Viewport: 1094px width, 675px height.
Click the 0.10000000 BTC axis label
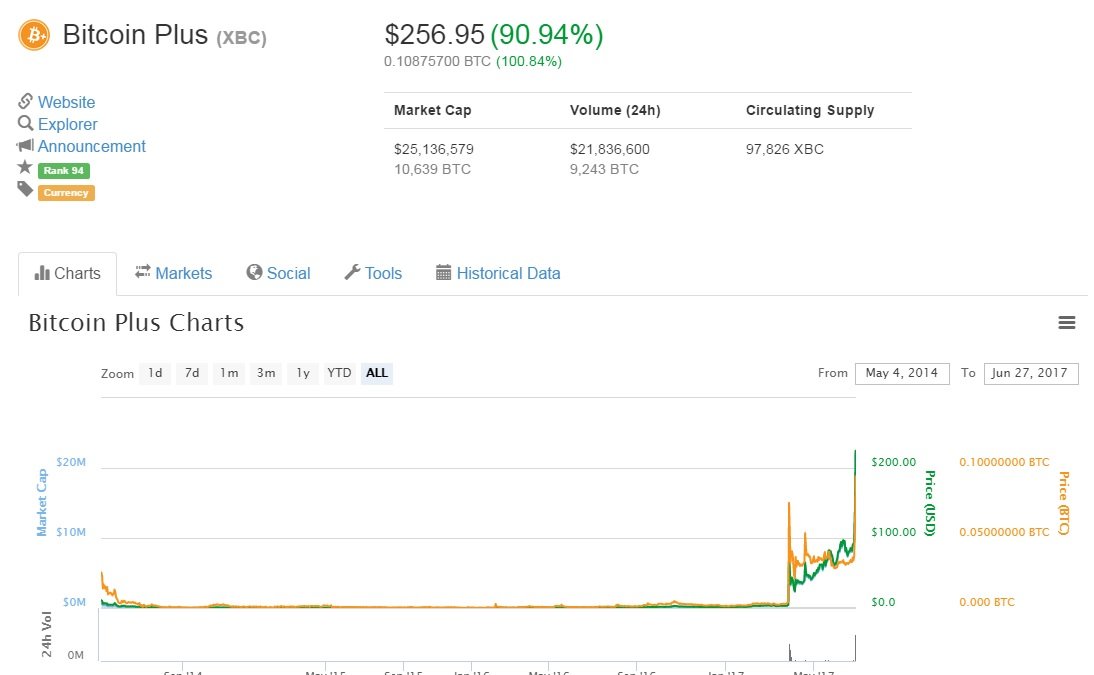pyautogui.click(x=1004, y=462)
